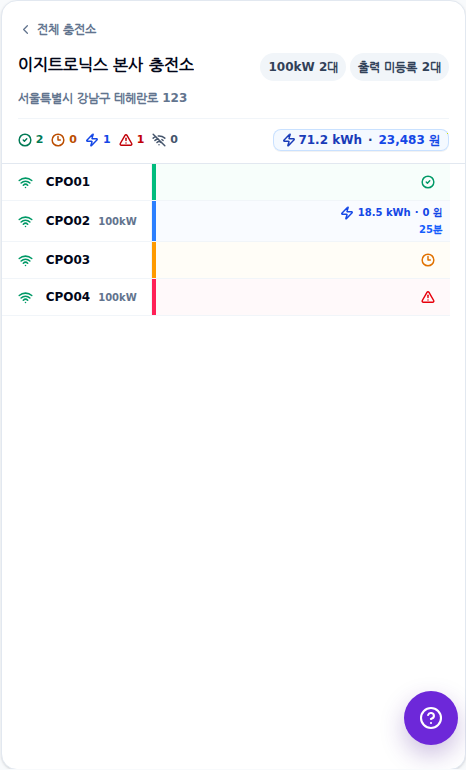
Task: Click the 100kW 2대 badge
Action: coord(303,67)
